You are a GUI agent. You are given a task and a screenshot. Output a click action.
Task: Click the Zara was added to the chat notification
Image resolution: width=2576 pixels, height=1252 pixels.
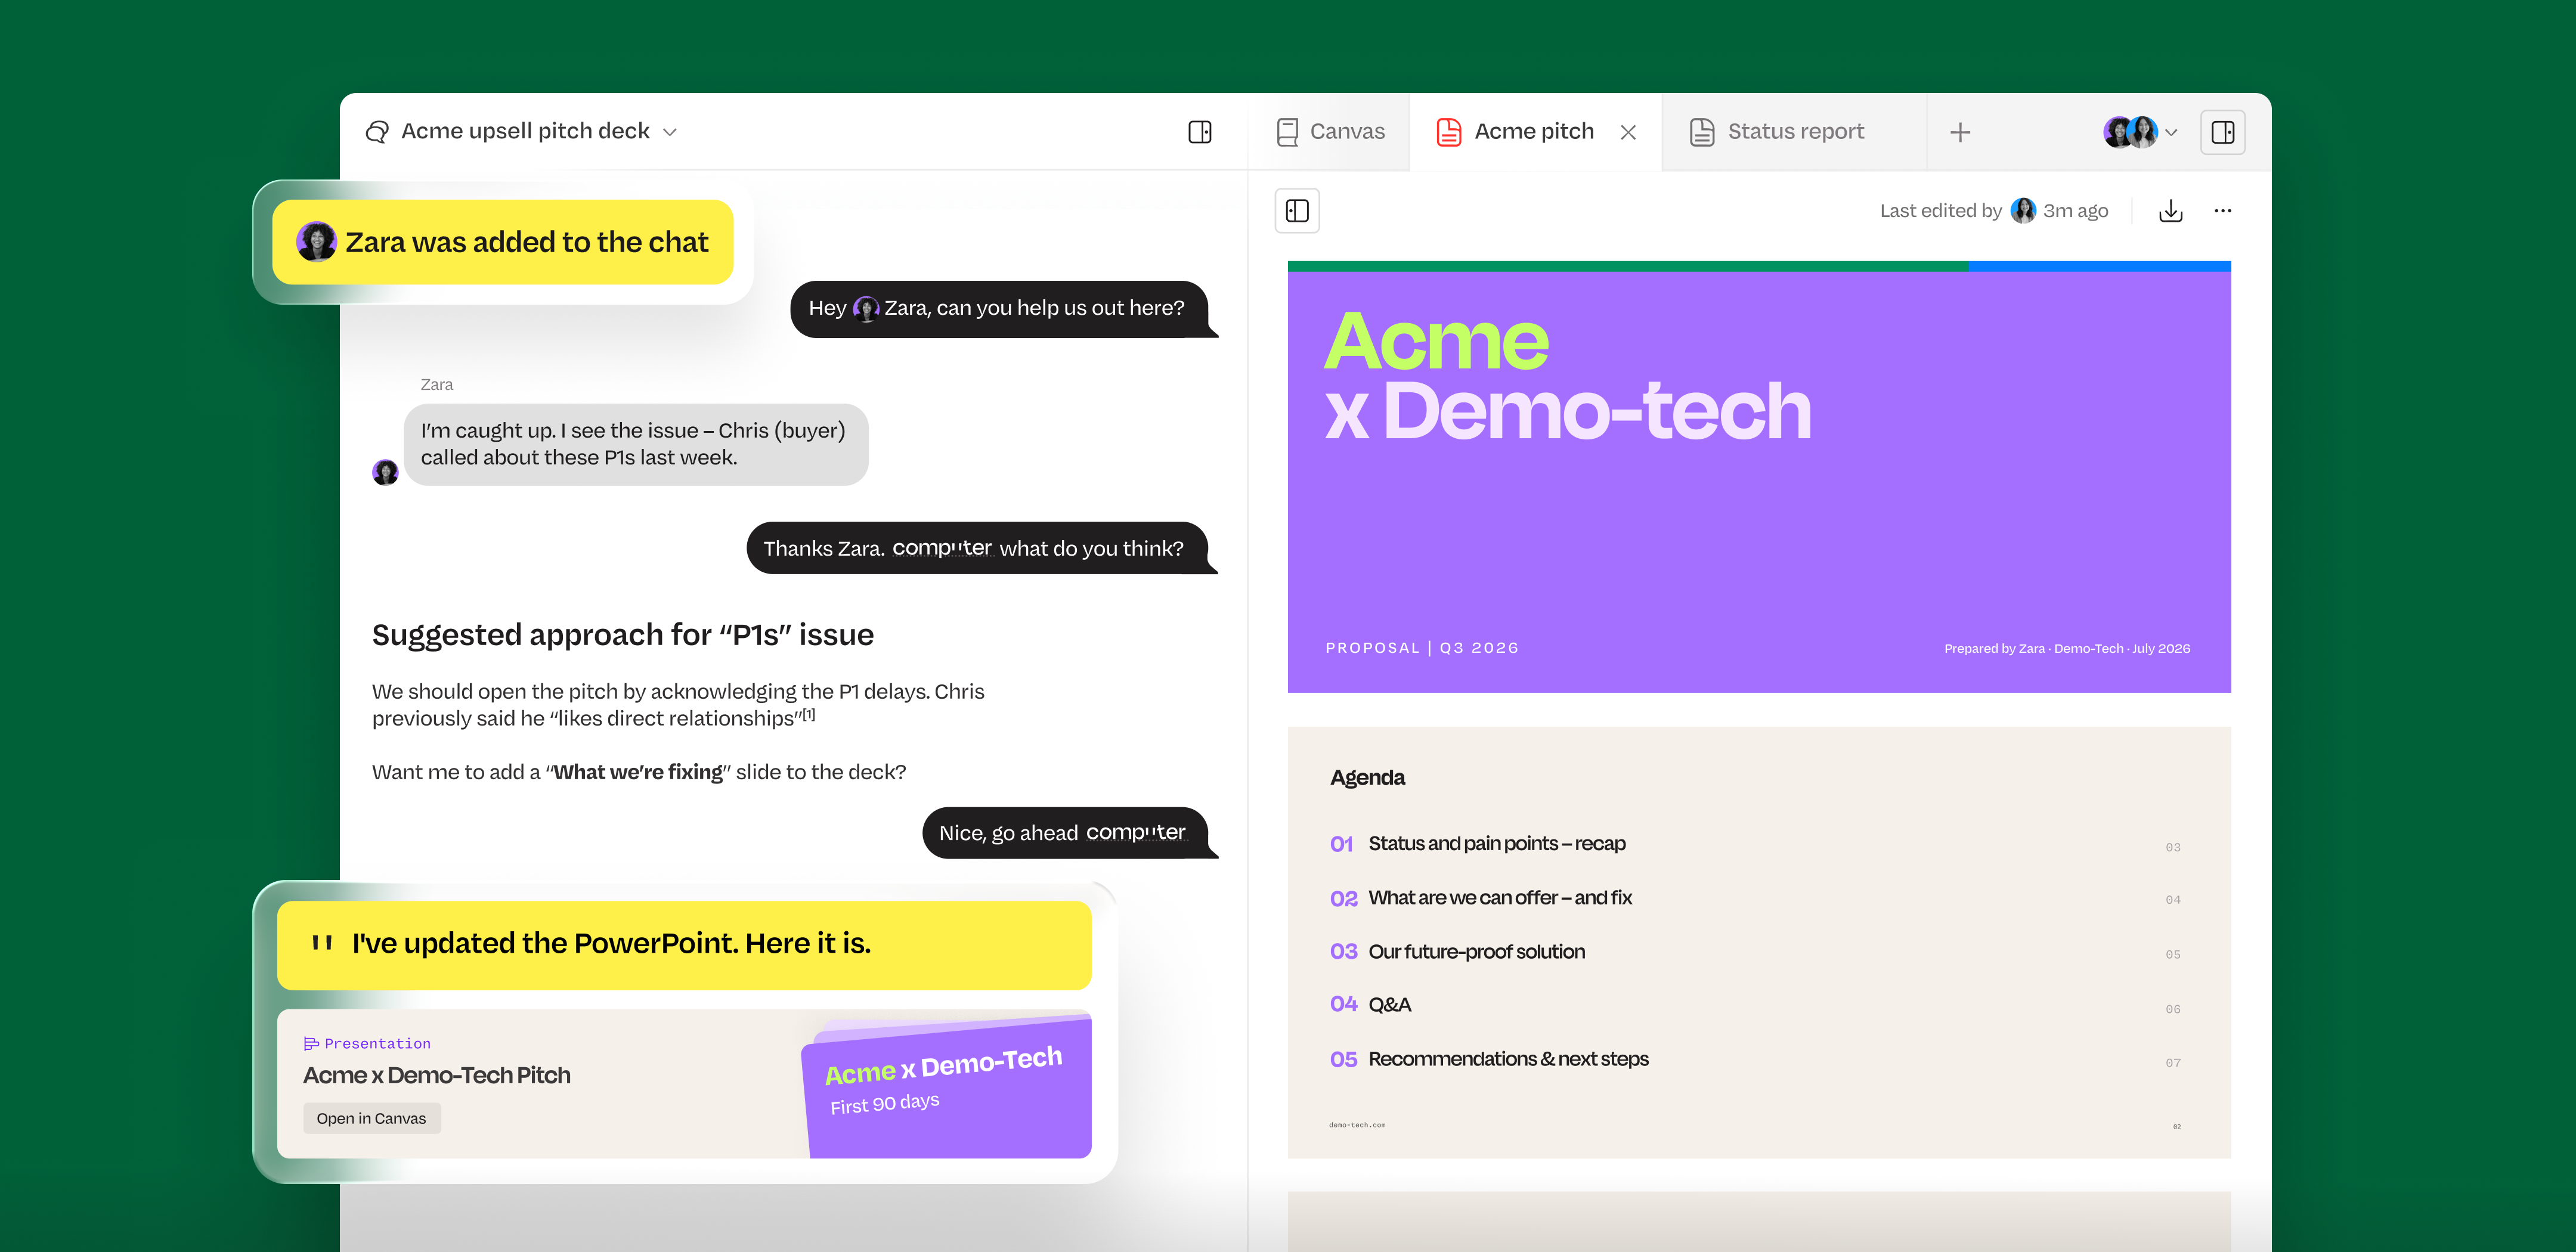(503, 242)
